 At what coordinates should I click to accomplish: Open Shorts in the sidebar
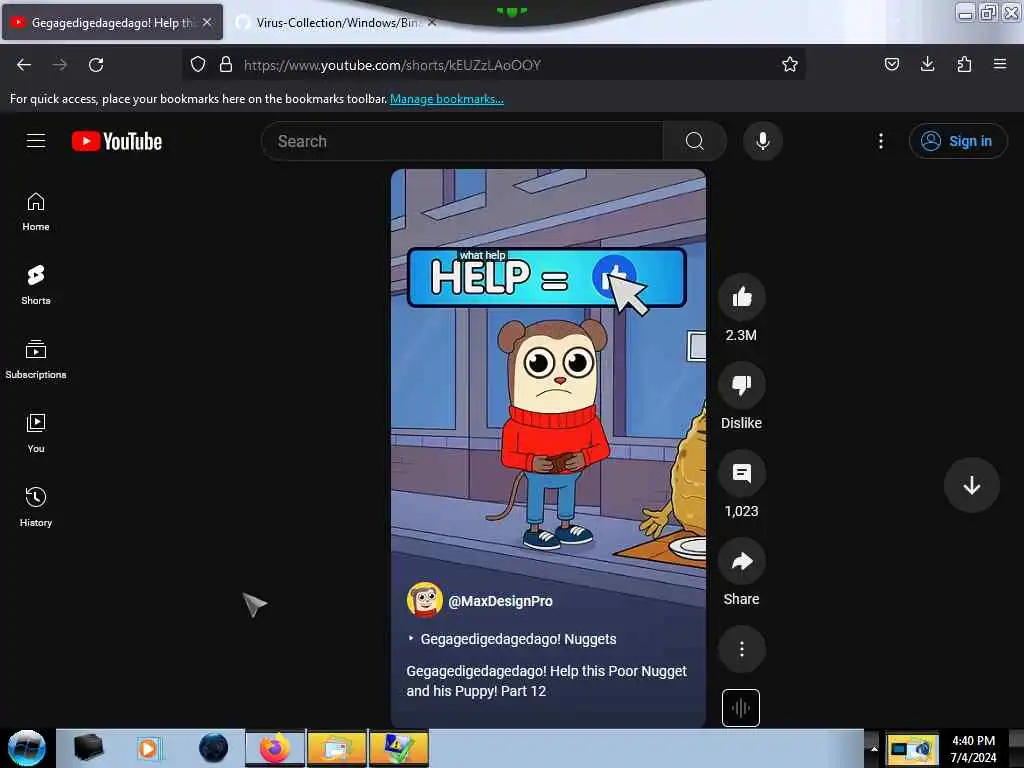[36, 286]
